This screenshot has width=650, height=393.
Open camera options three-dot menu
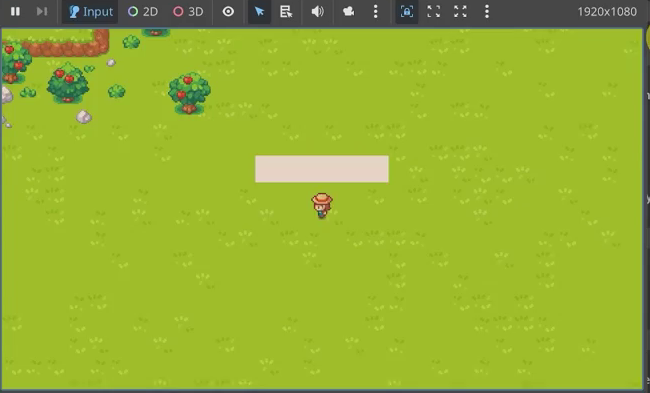point(376,12)
